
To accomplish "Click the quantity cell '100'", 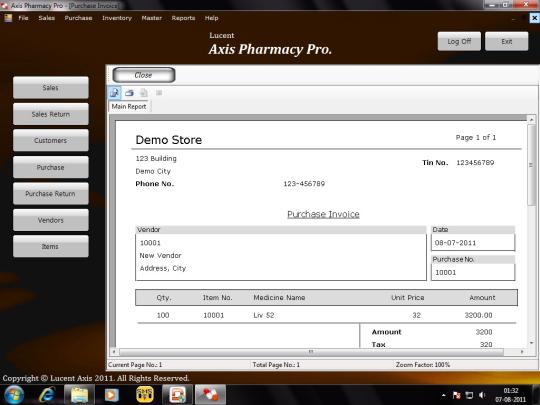I will 163,315.
